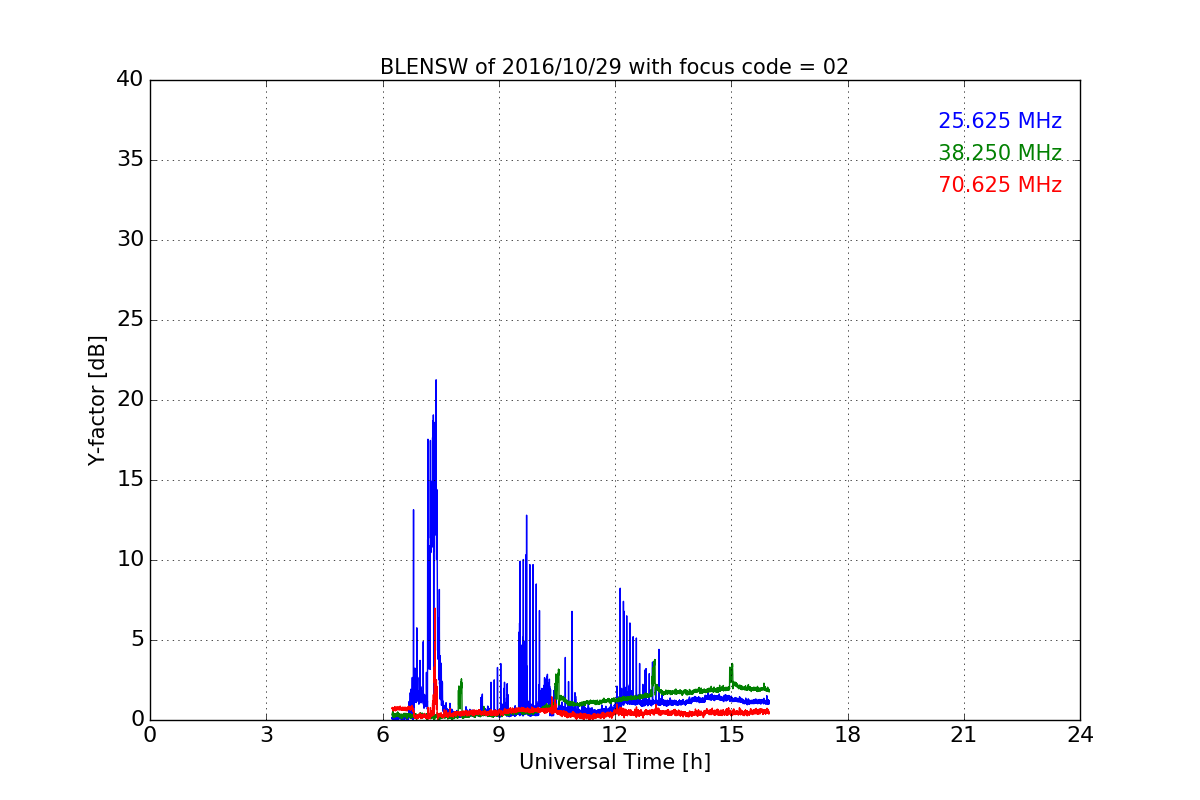Click the x-axis tick label 9
Screen dimensions: 1200x800
(499, 735)
